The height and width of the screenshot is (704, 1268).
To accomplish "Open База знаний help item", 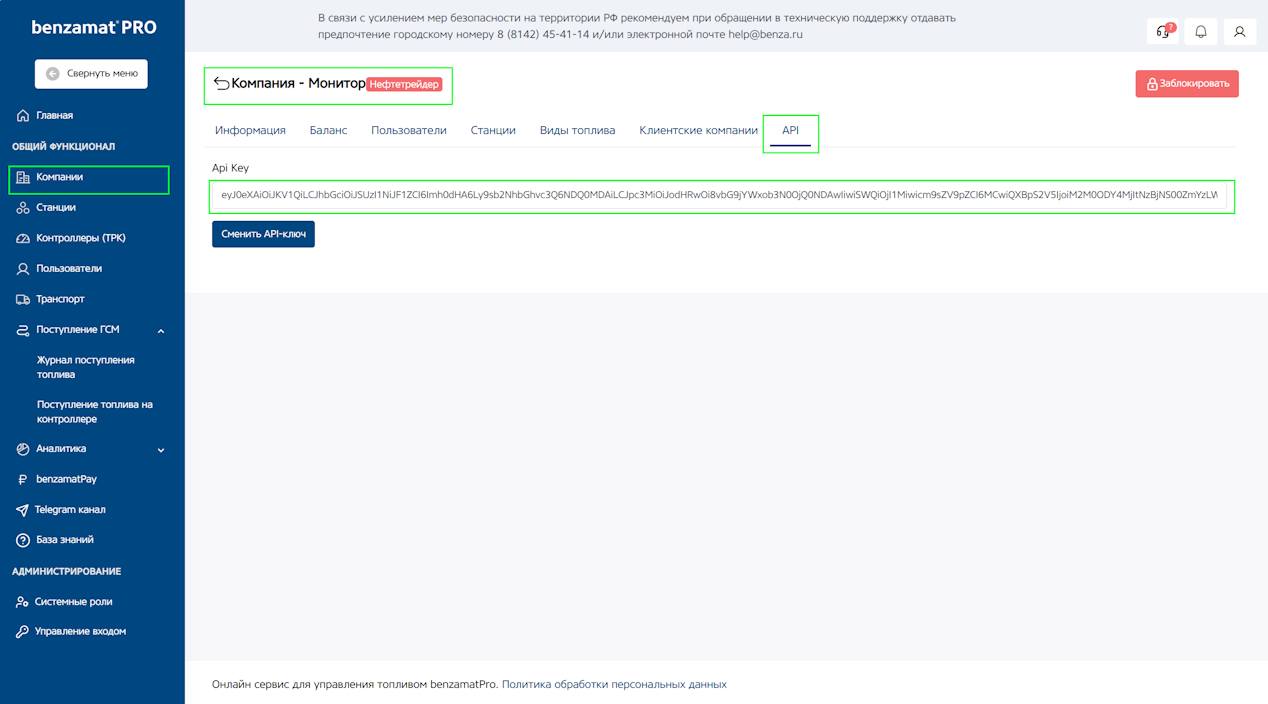I will (65, 540).
